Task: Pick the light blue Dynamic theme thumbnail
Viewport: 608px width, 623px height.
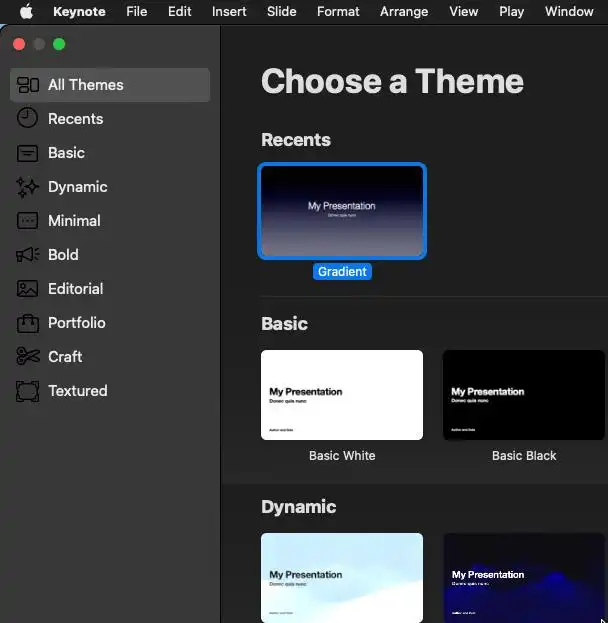Action: pyautogui.click(x=342, y=578)
